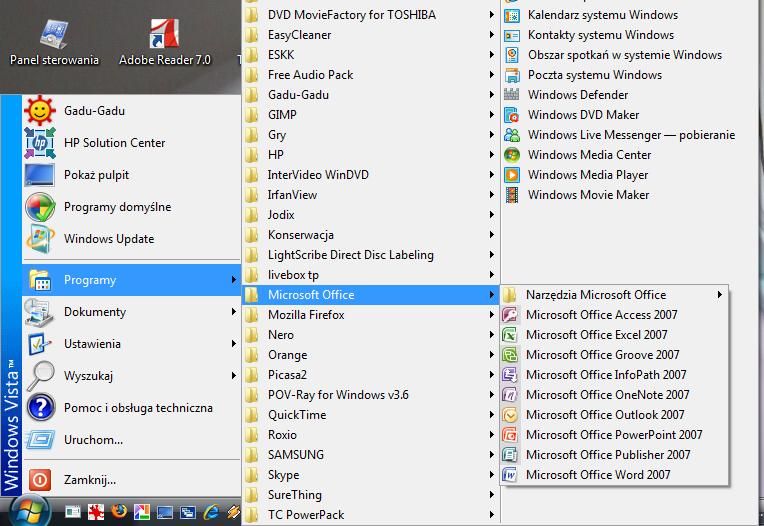Viewport: 764px width, 526px height.
Task: Expand the Dokumenty submenu arrow
Action: 234,312
